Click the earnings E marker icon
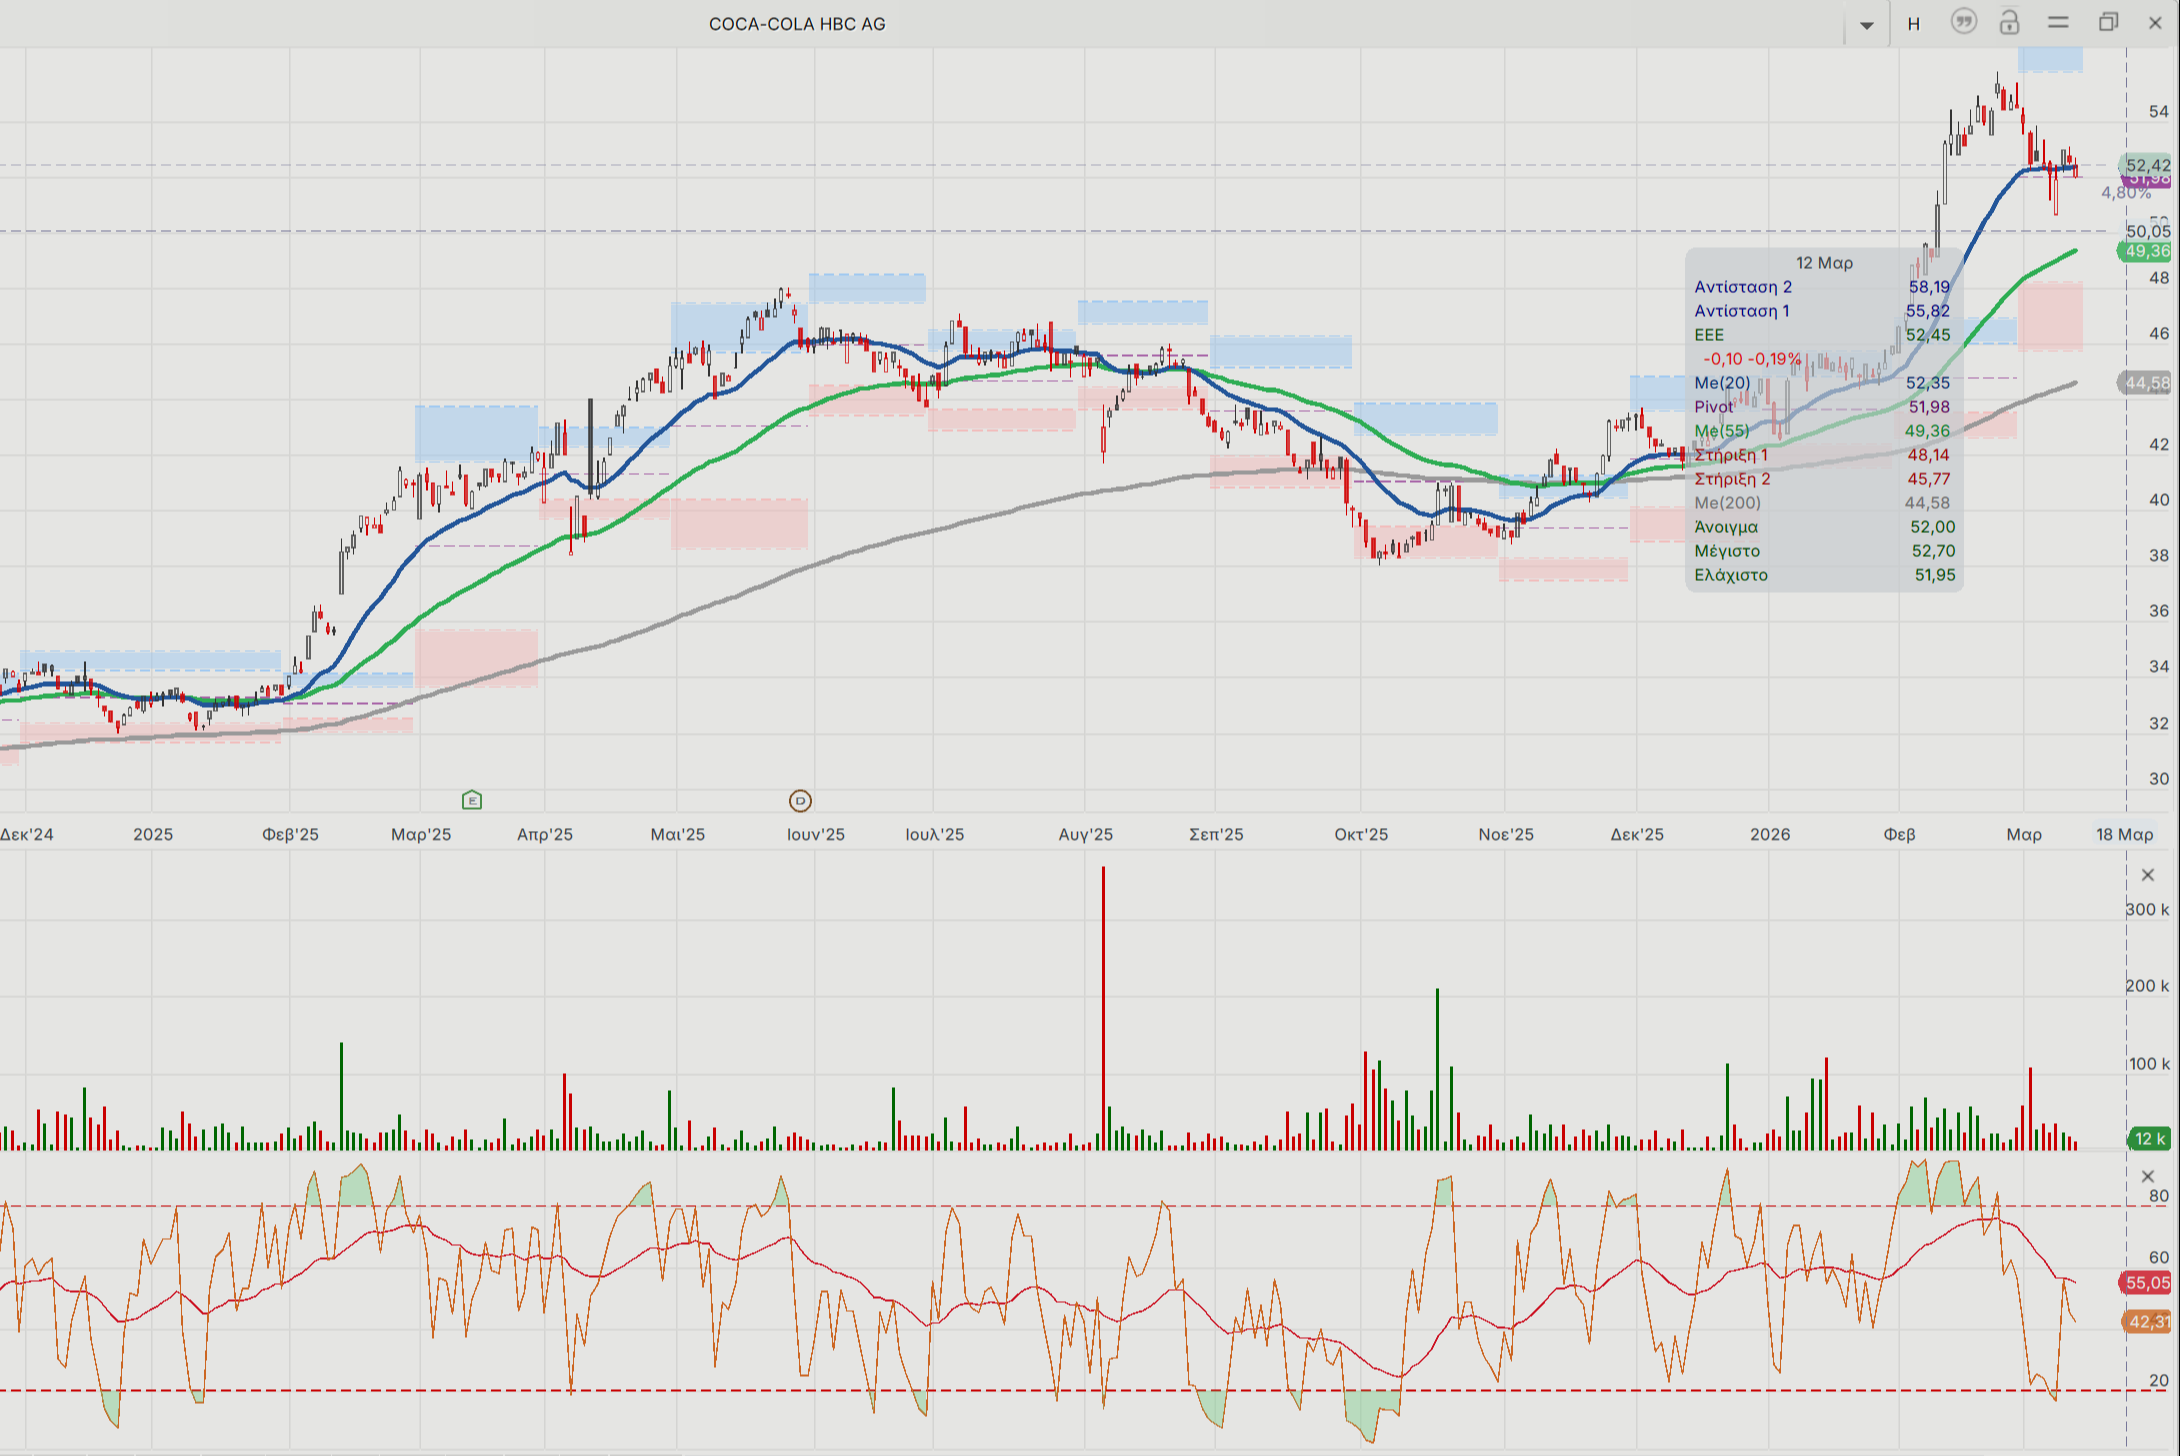This screenshot has width=2180, height=1456. tap(472, 800)
